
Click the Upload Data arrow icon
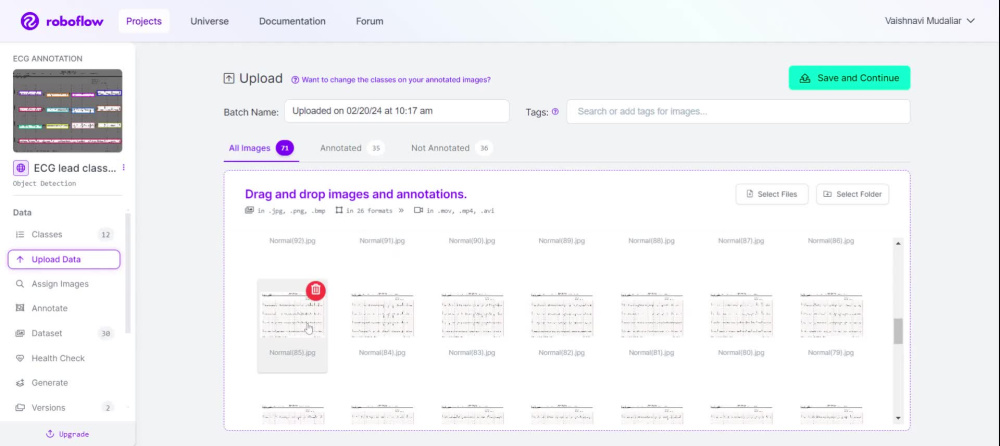[x=20, y=260]
